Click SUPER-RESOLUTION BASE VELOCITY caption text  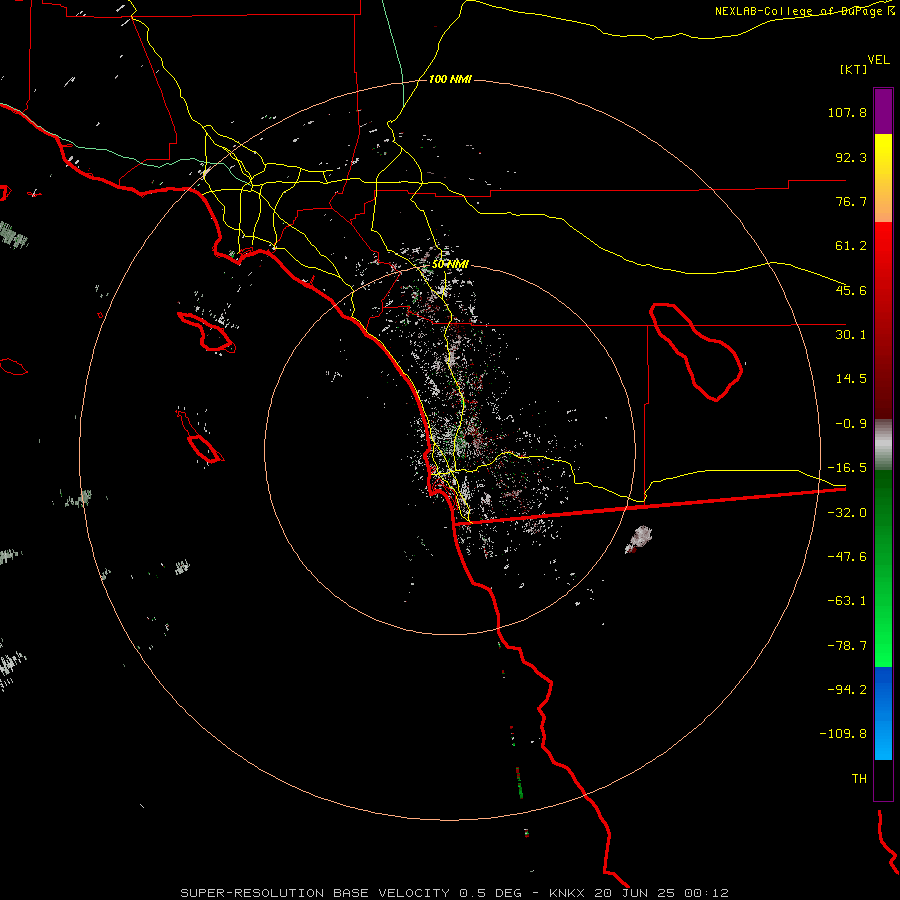(315, 893)
